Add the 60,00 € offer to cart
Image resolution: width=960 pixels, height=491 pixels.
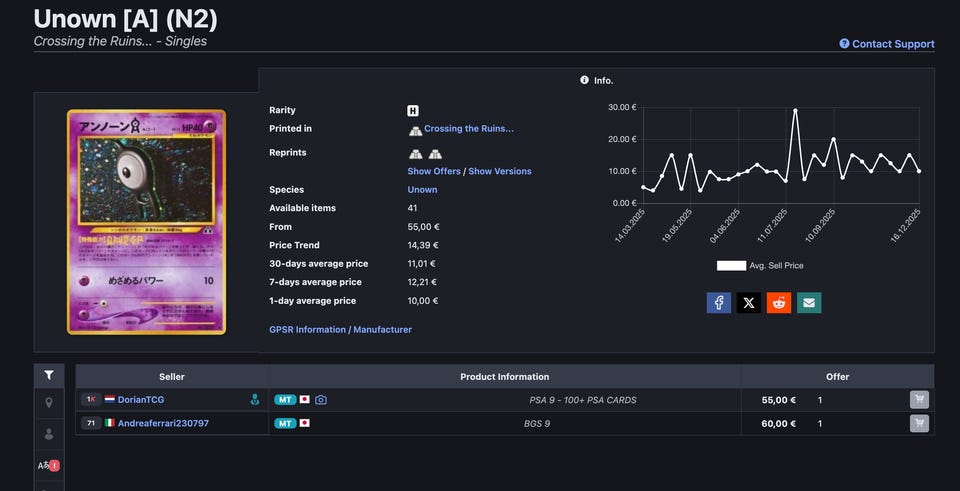coord(919,423)
